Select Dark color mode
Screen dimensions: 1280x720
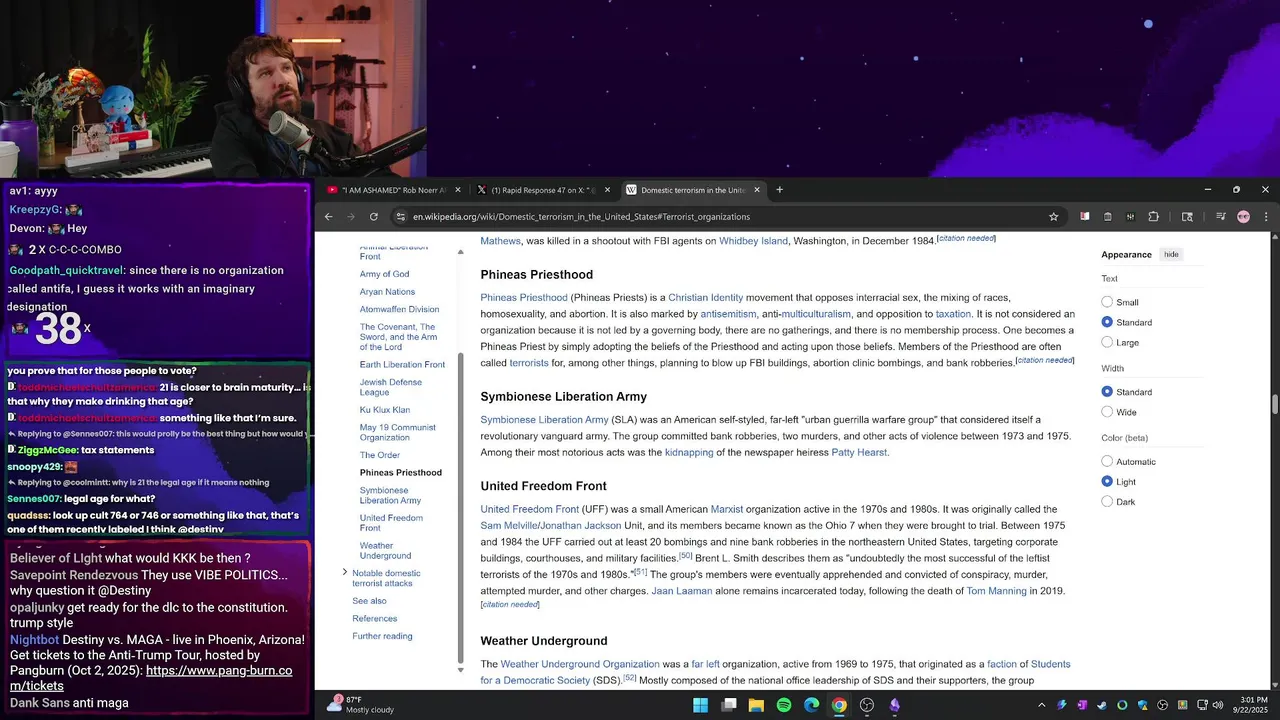tap(1107, 502)
